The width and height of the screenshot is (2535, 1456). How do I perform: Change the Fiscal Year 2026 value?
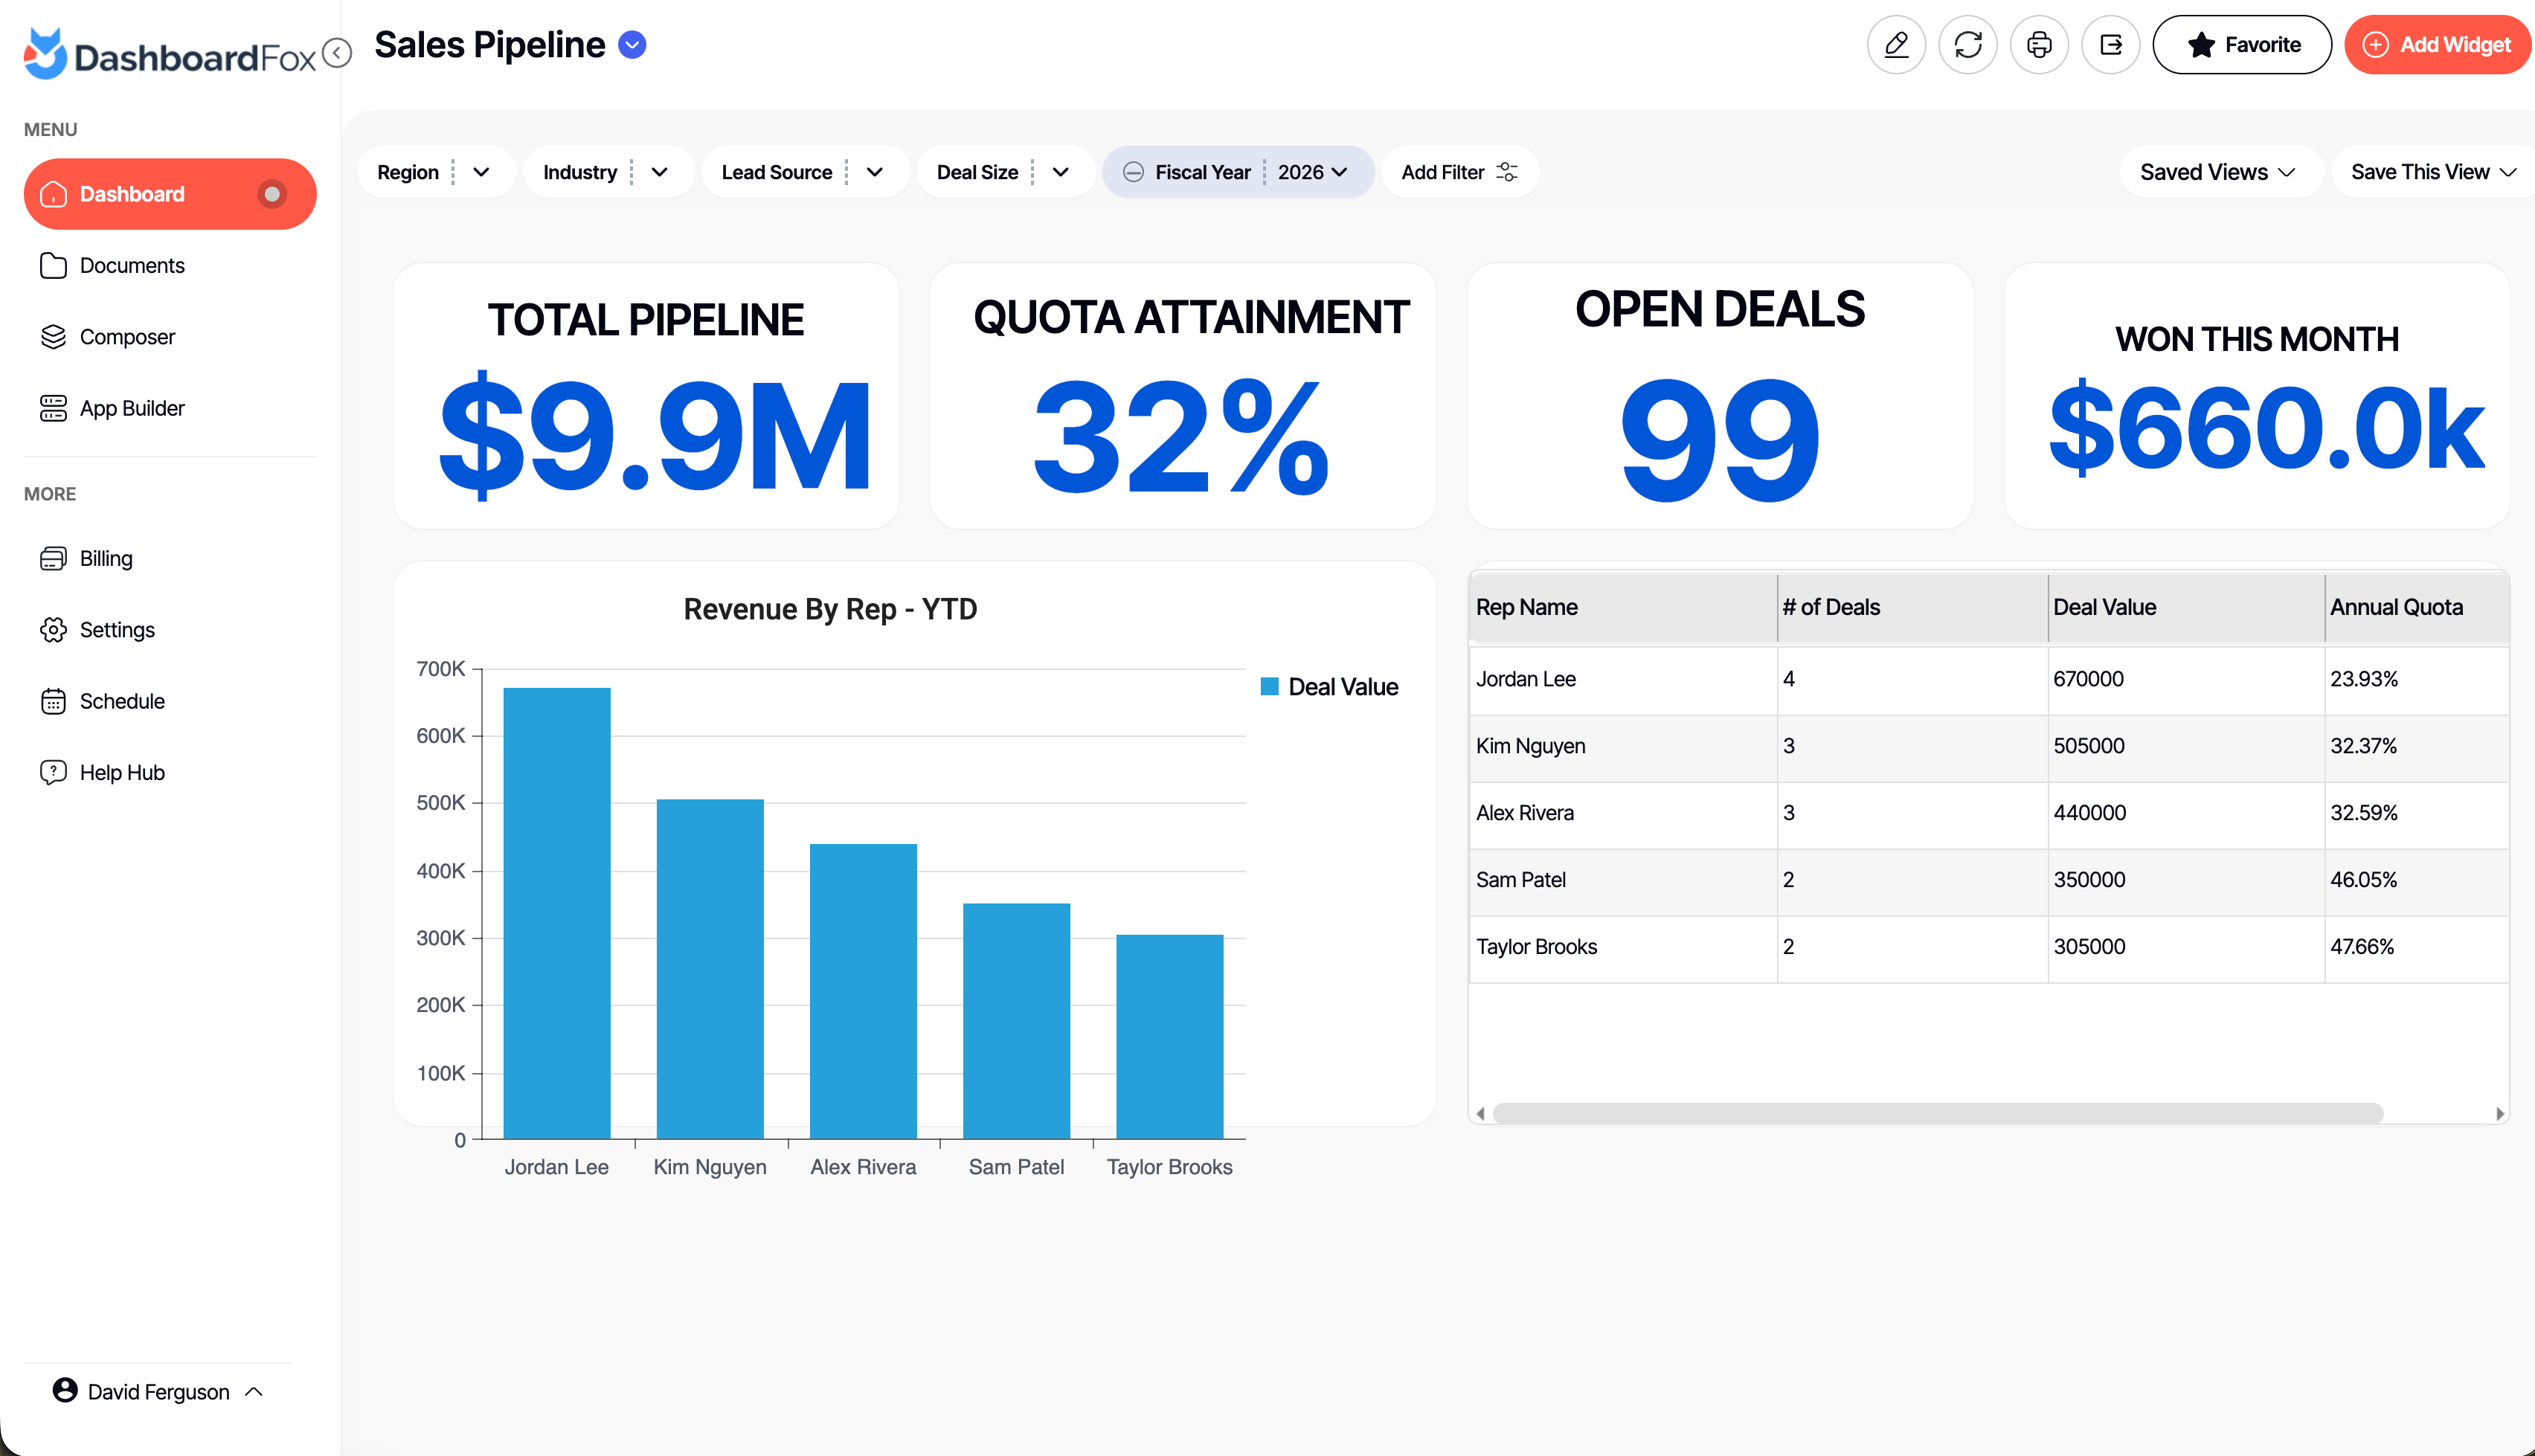click(x=1312, y=172)
